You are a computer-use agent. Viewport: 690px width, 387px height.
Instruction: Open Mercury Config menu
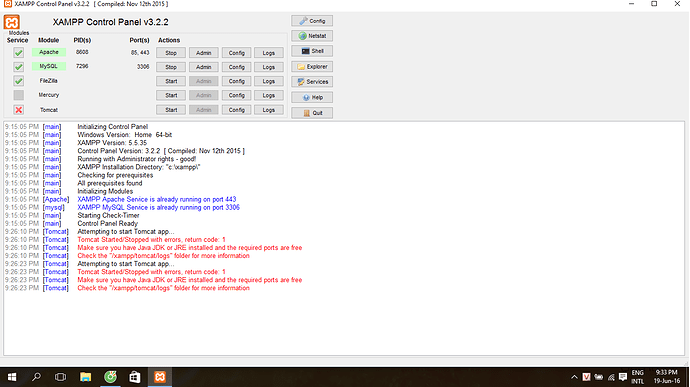(x=236, y=95)
